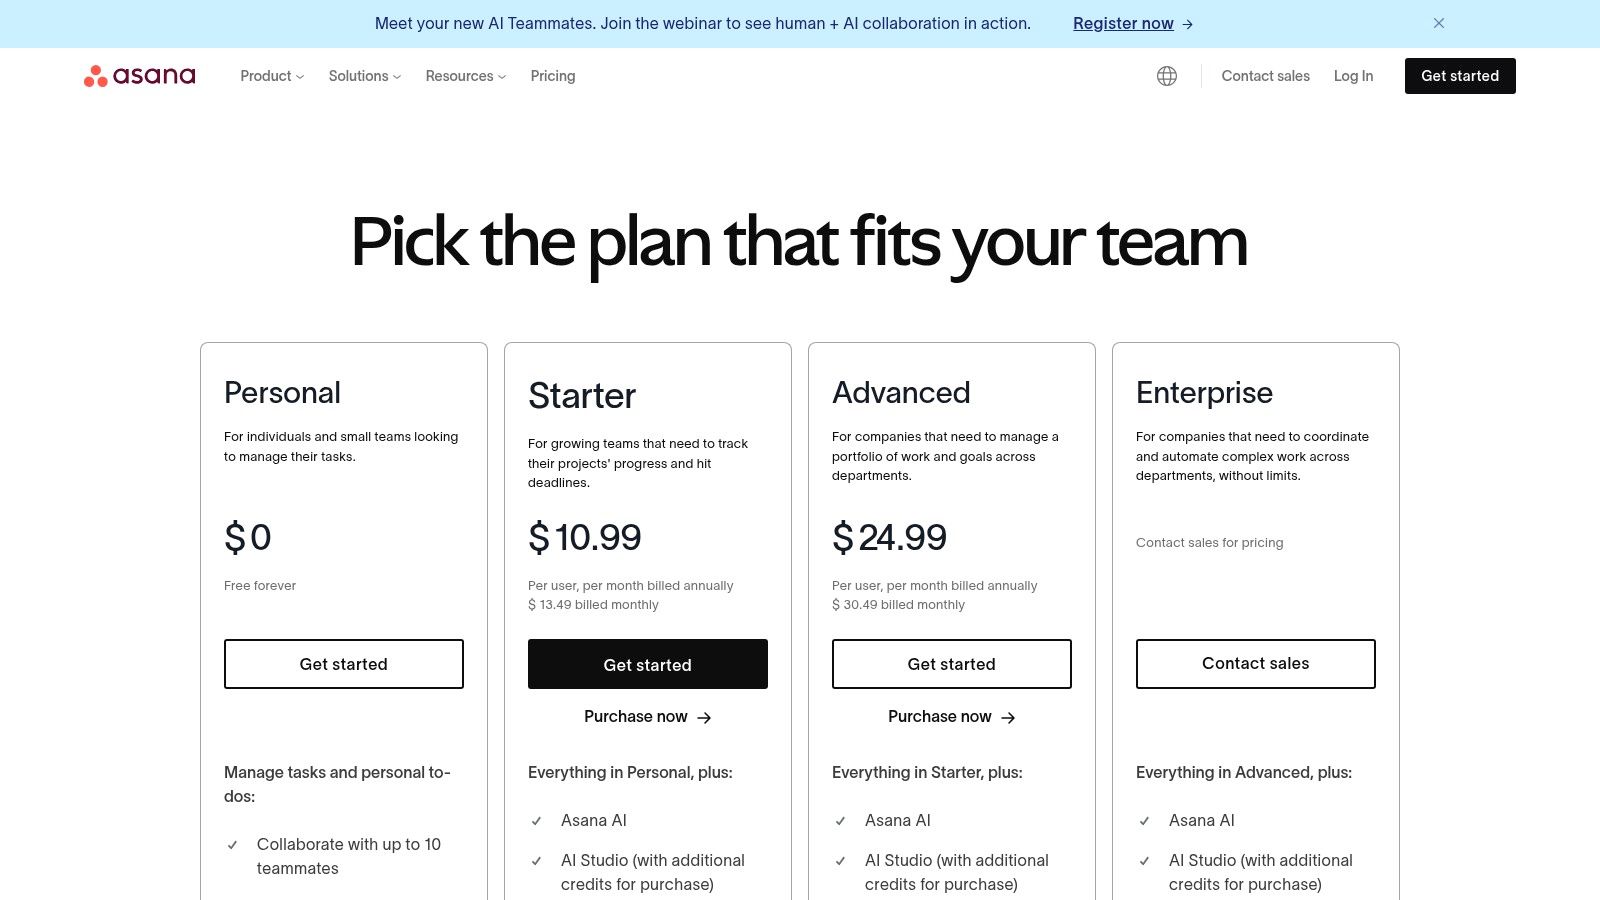Dismiss the webinar announcement banner
Screen dimensions: 1600x900
(1439, 23)
